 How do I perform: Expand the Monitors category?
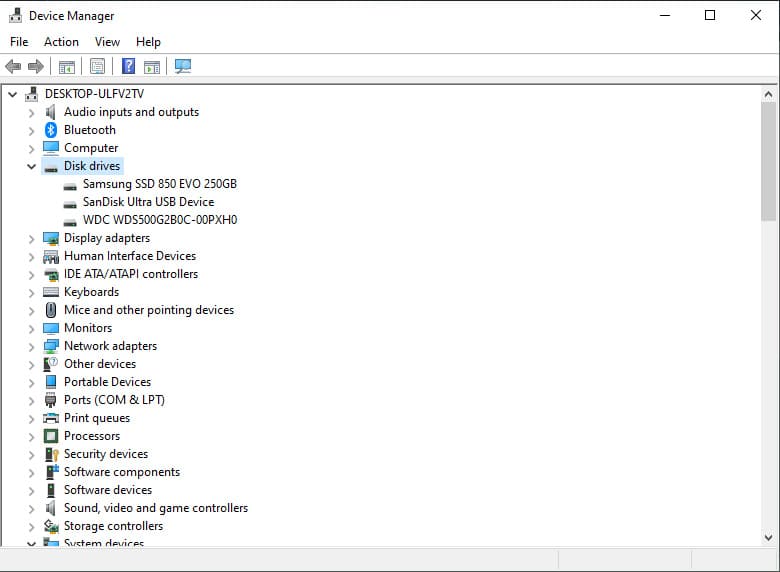pos(31,329)
